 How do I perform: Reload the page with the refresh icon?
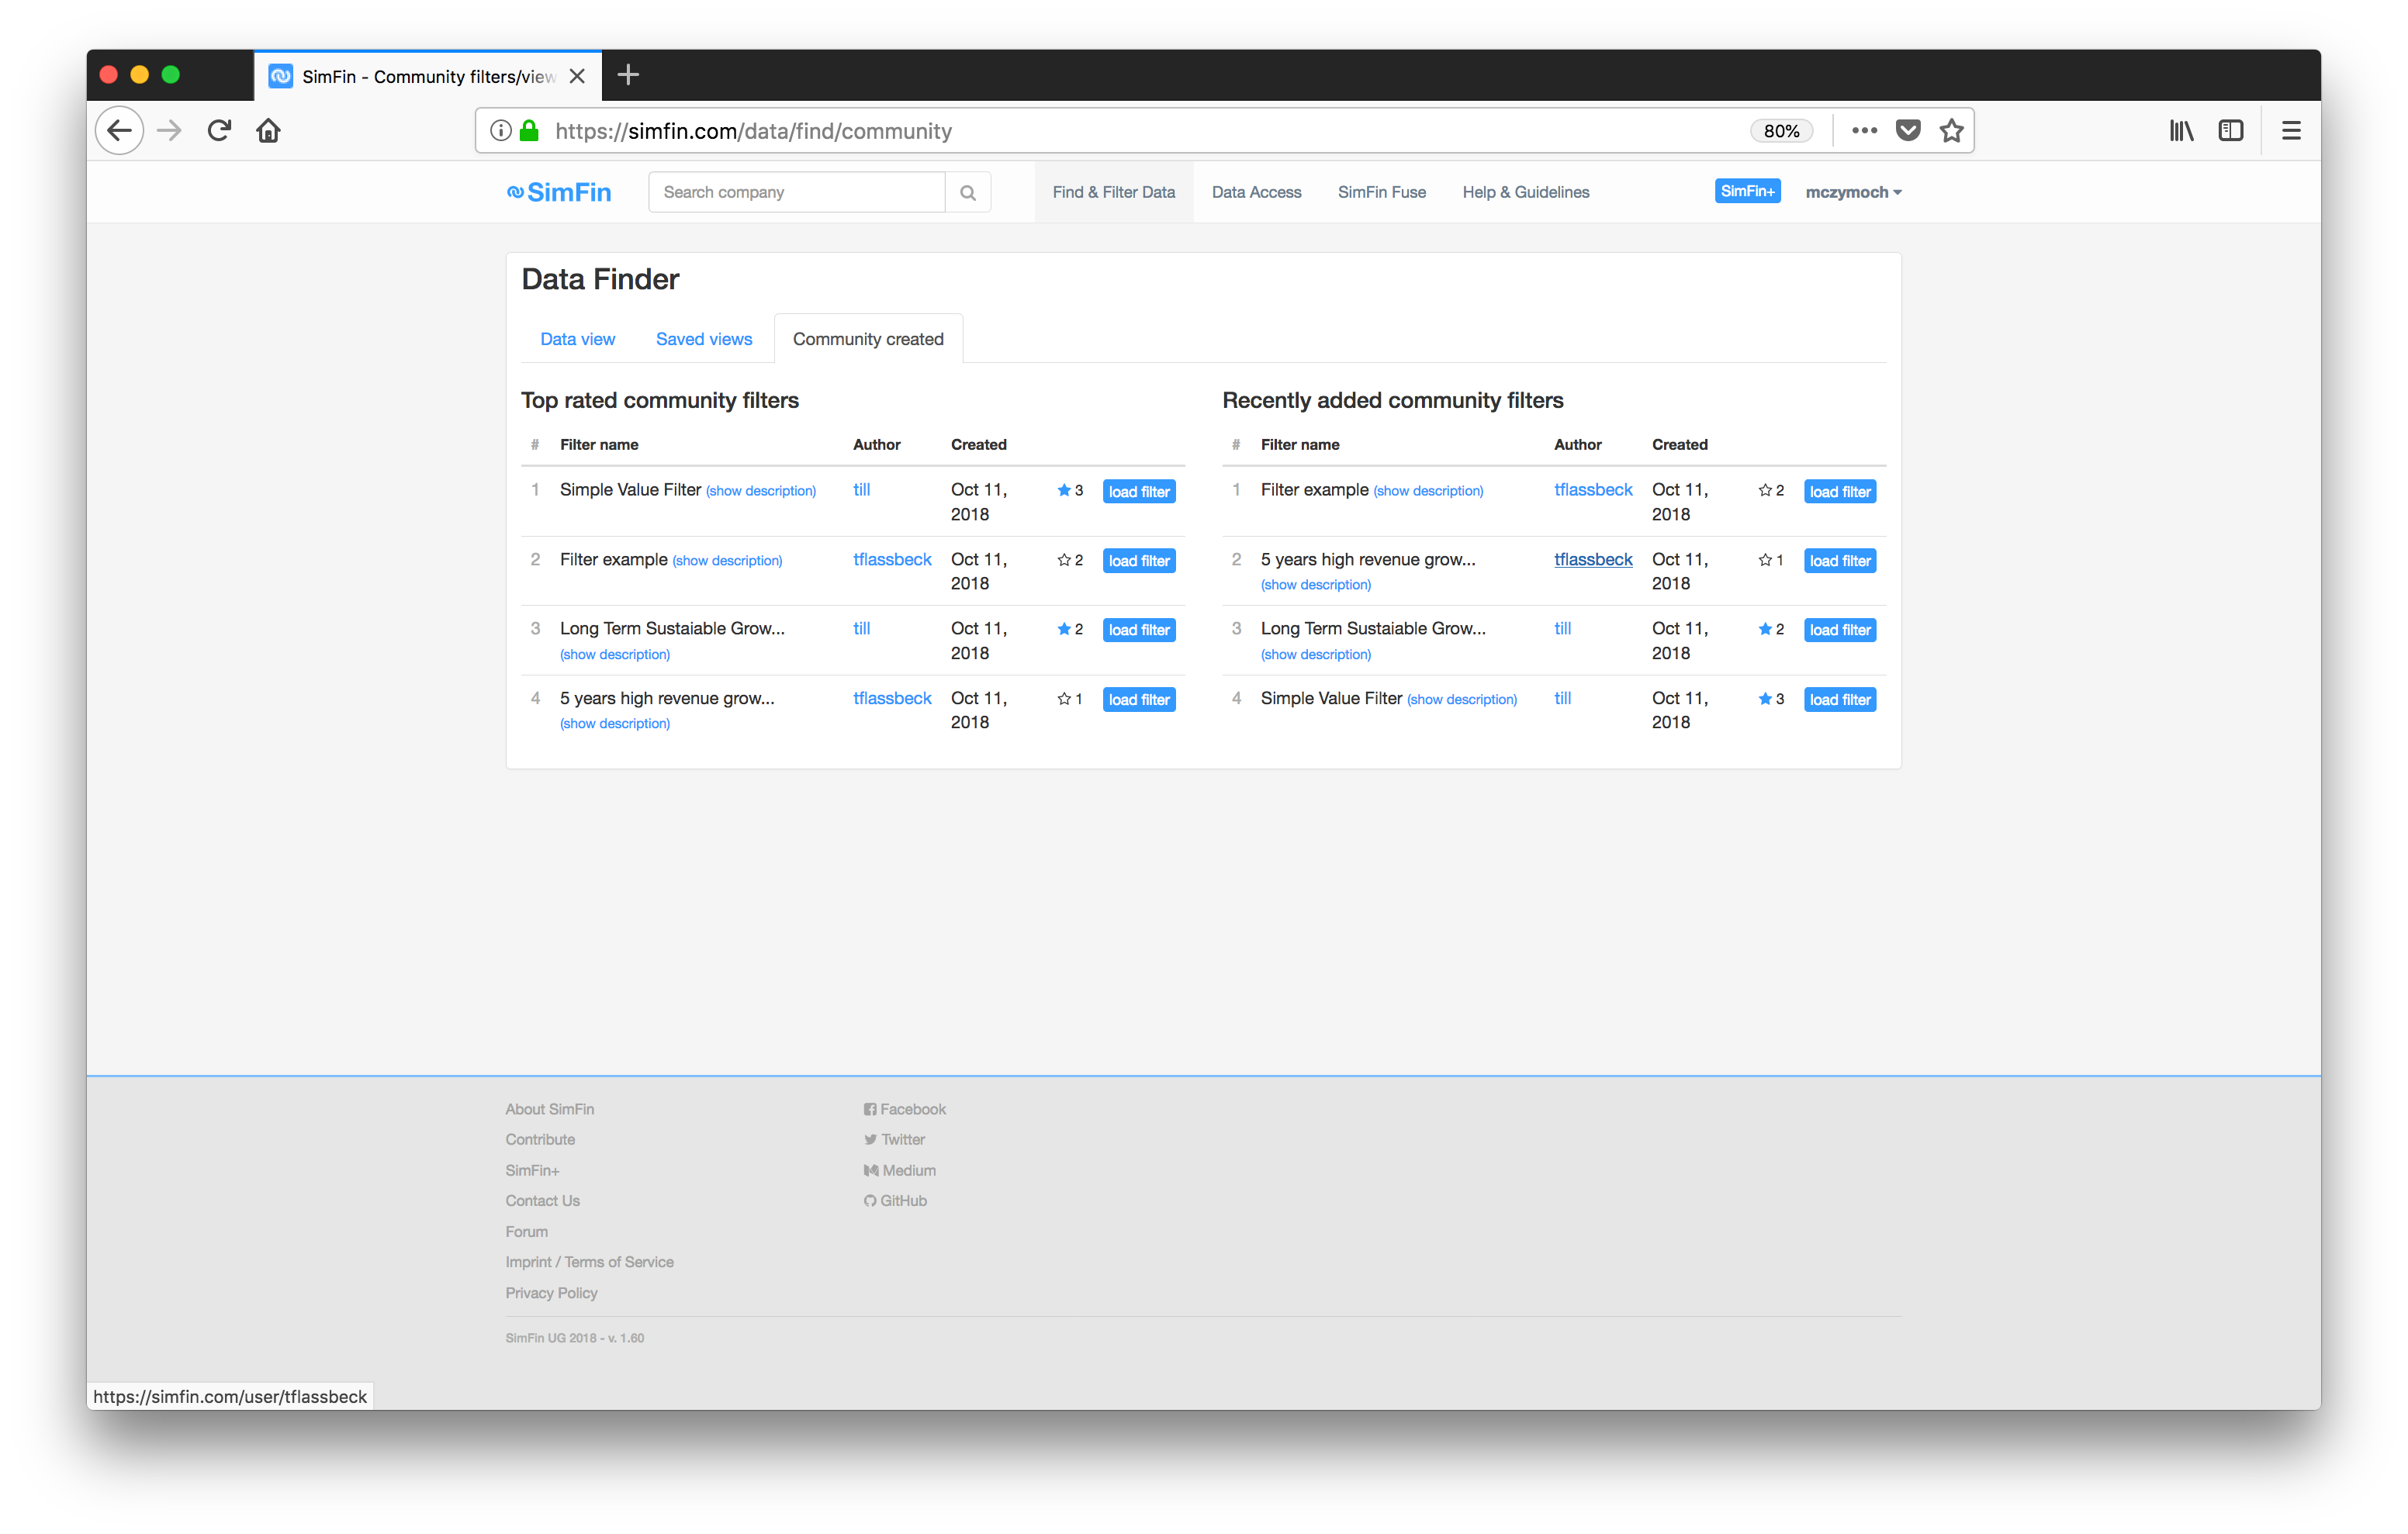[219, 131]
